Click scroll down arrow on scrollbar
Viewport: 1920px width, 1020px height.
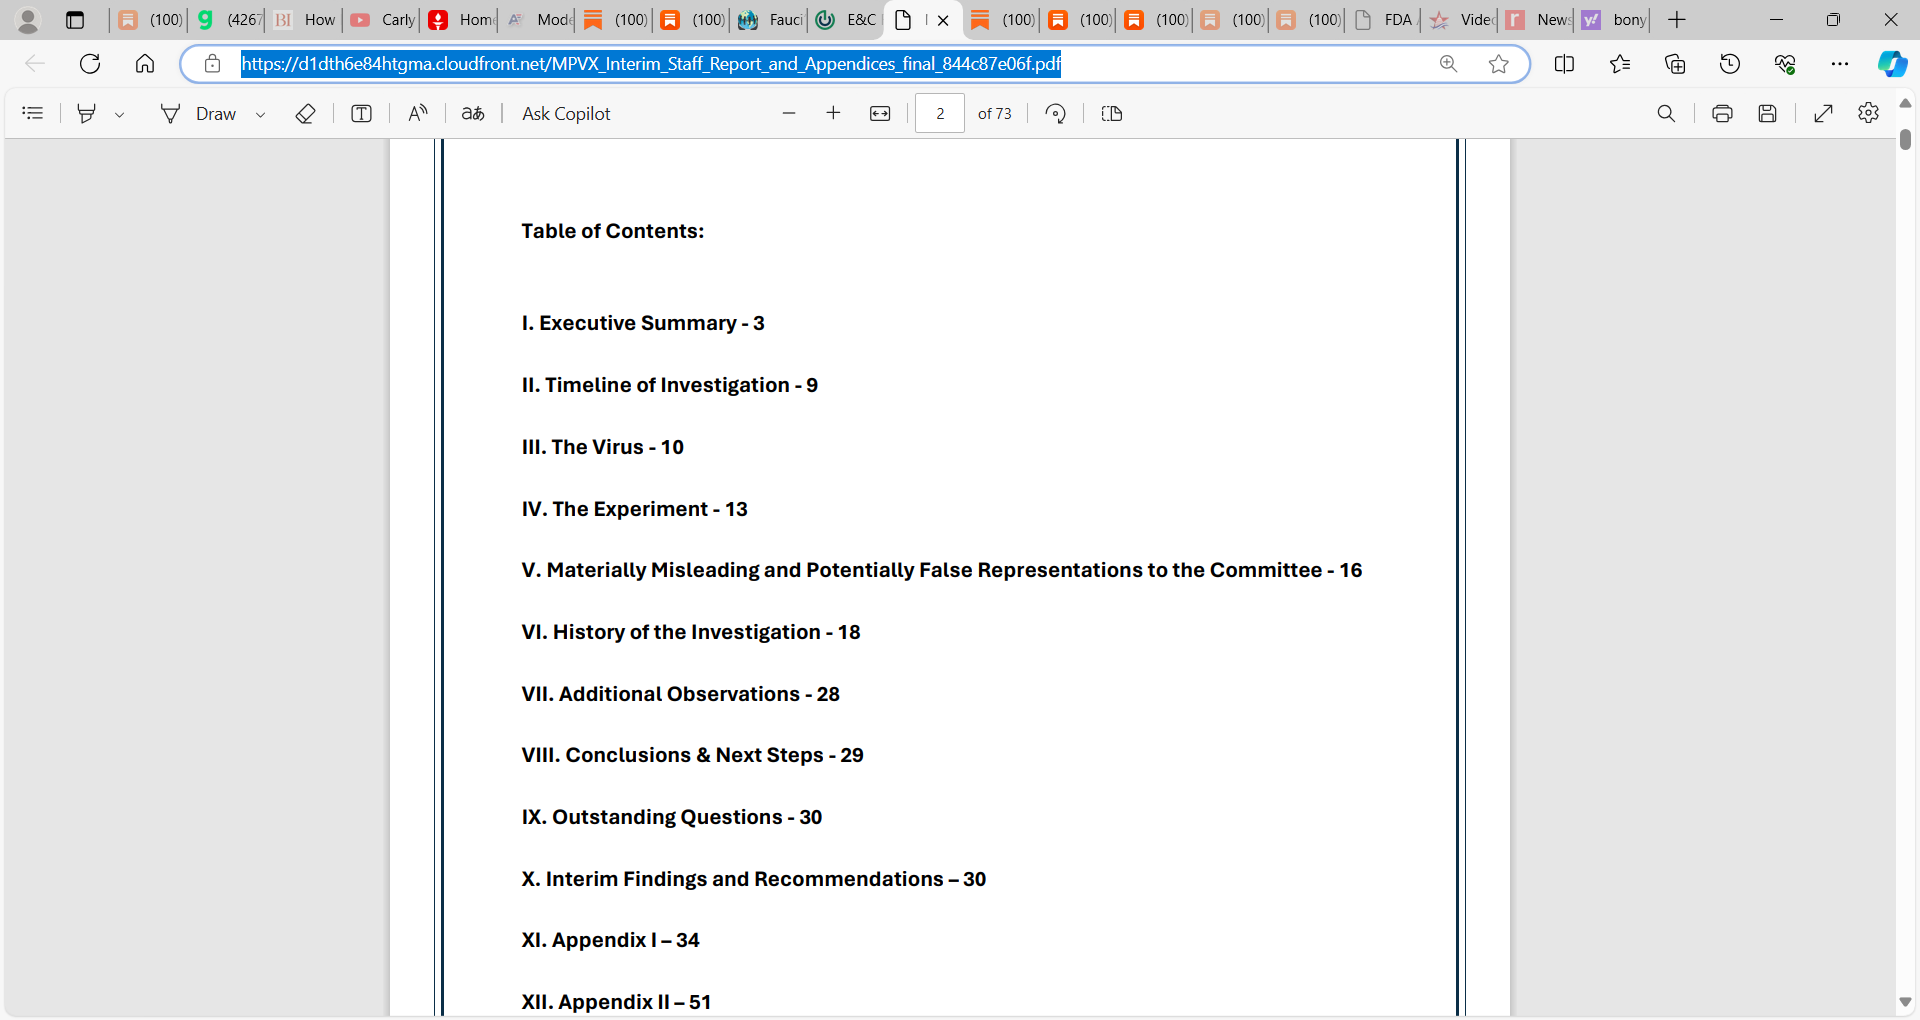coord(1905,1002)
